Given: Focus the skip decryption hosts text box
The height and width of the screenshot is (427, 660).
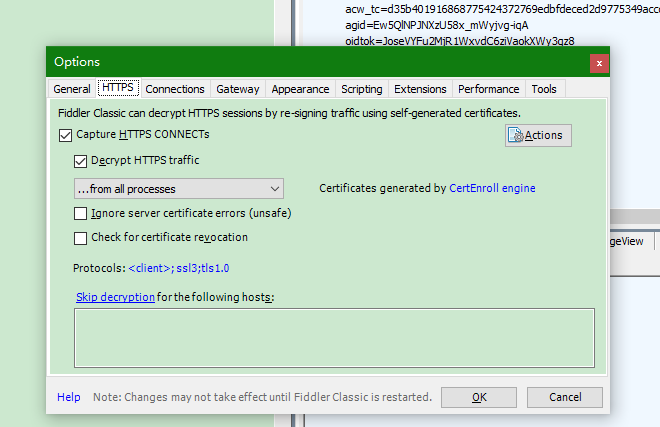Looking at the screenshot, I should (334, 338).
